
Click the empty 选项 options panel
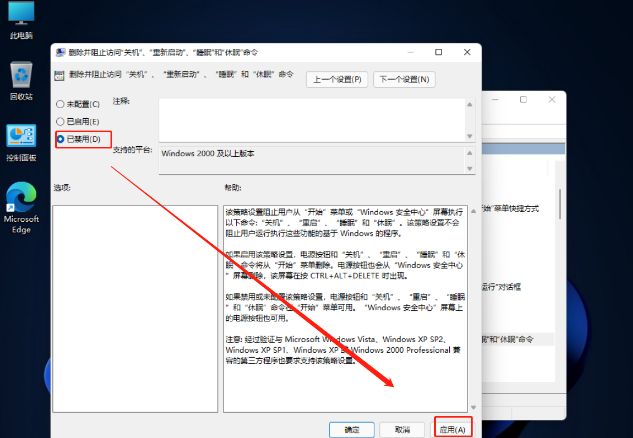135,309
